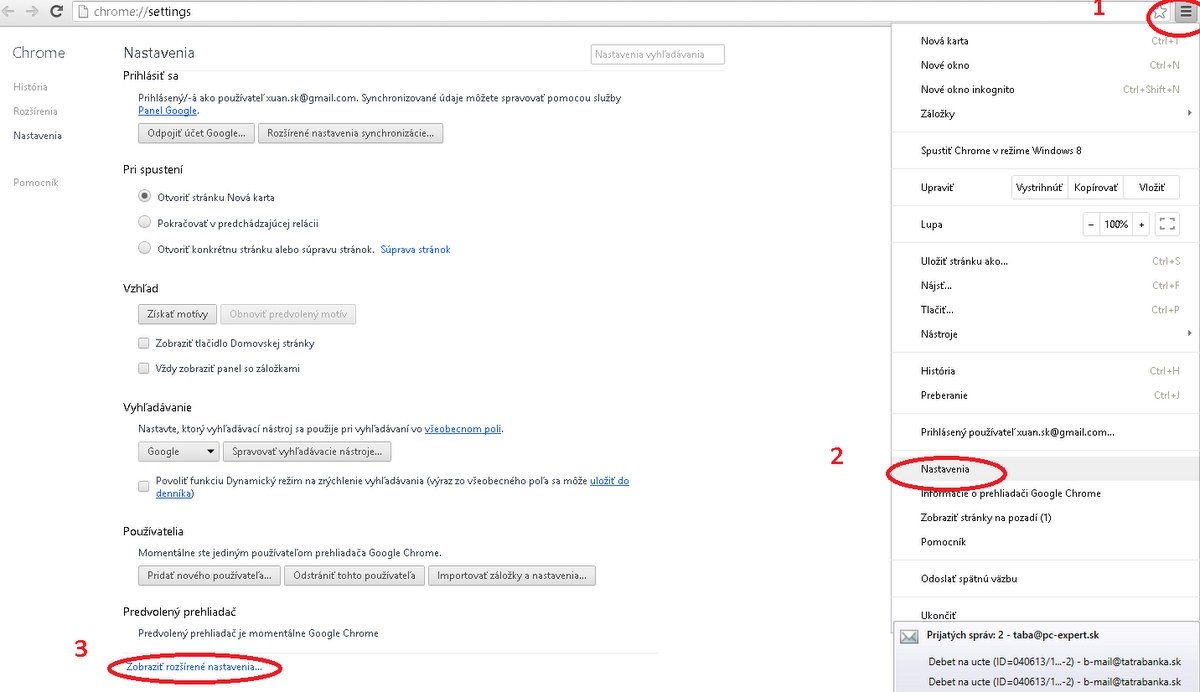Increase zoom with the plus button

click(1141, 224)
